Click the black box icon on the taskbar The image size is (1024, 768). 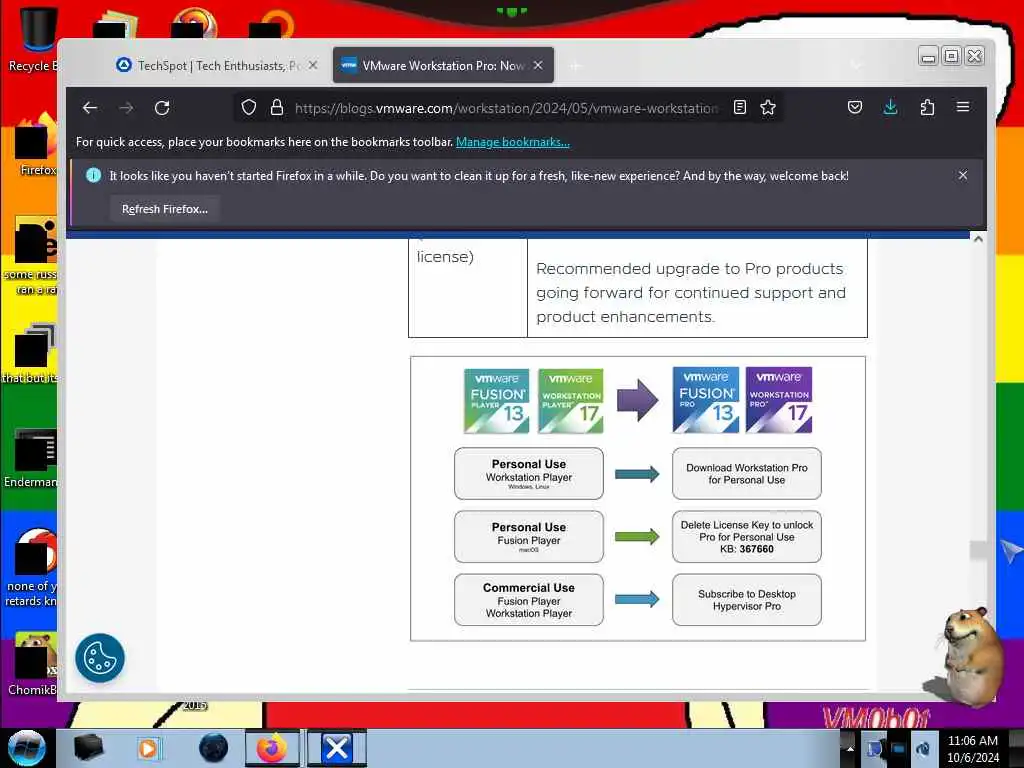[x=88, y=748]
